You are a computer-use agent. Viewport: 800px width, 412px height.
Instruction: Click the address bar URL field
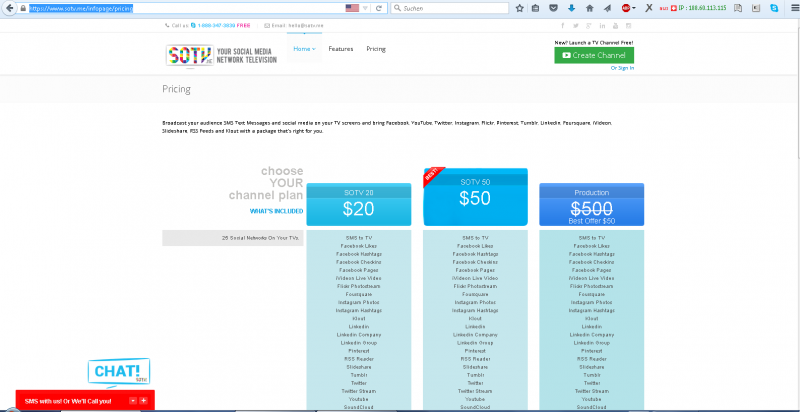click(x=186, y=8)
